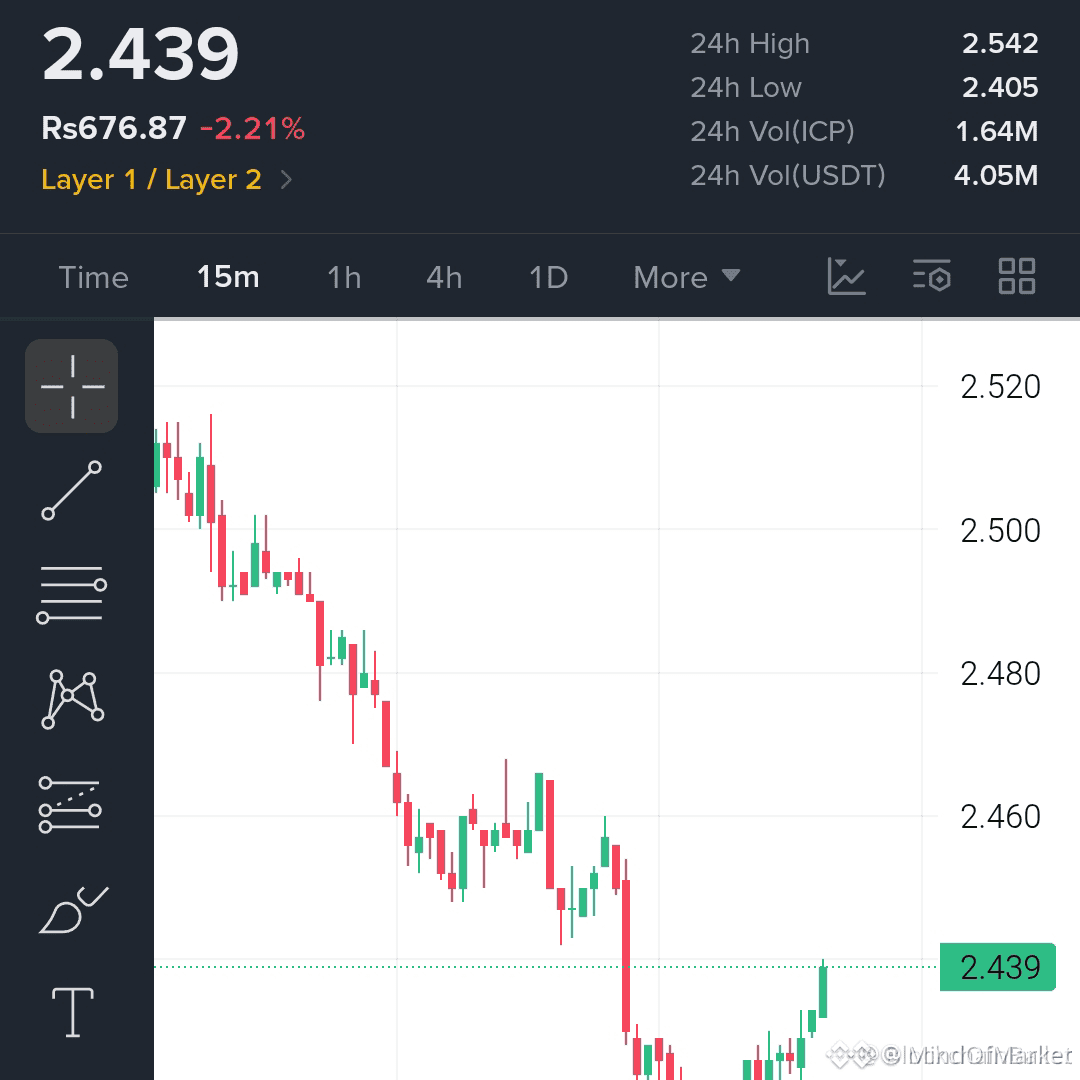Select the brush drawing tool
The width and height of the screenshot is (1080, 1080).
[73, 910]
